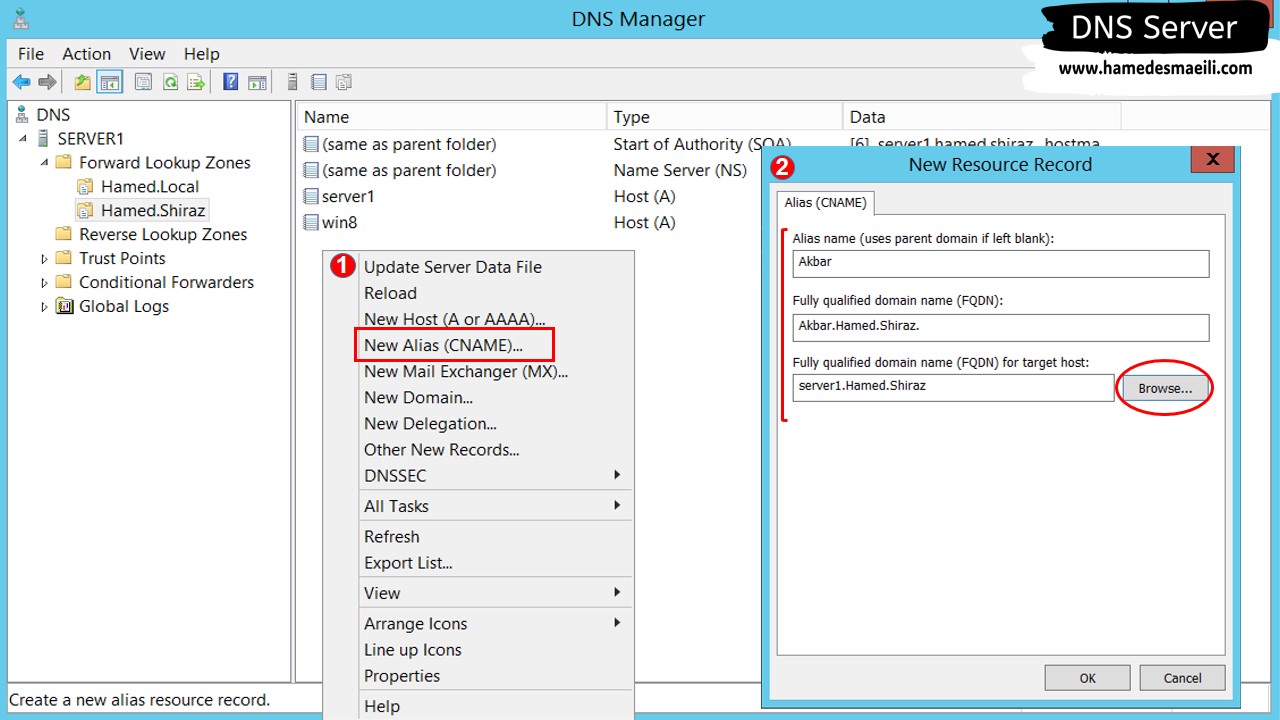Open the Action menu
The height and width of the screenshot is (720, 1280).
coord(87,54)
